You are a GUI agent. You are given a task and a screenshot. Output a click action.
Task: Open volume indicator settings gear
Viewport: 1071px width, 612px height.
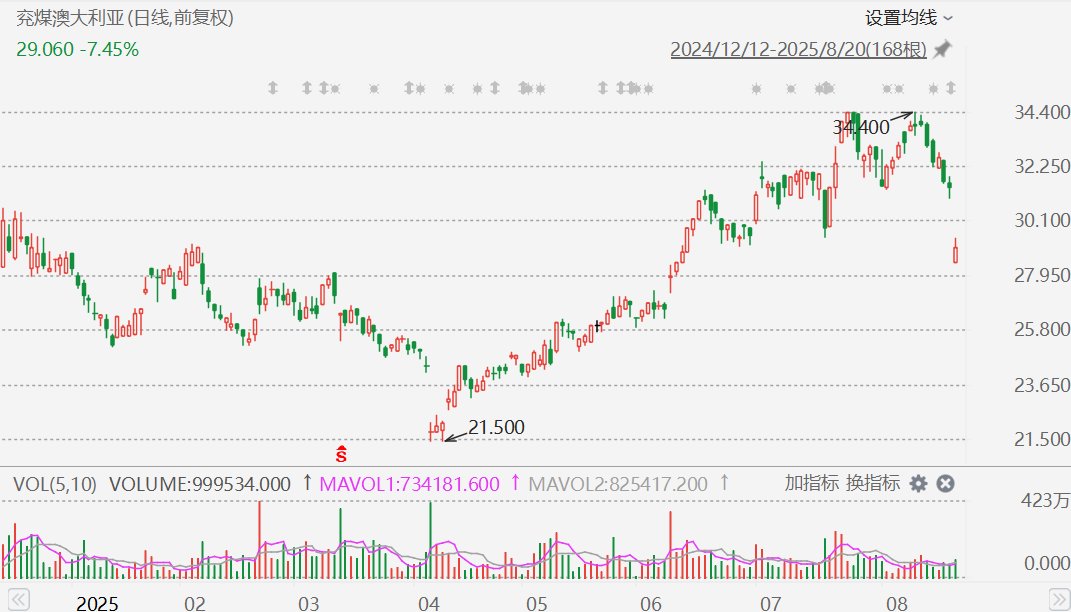click(918, 484)
